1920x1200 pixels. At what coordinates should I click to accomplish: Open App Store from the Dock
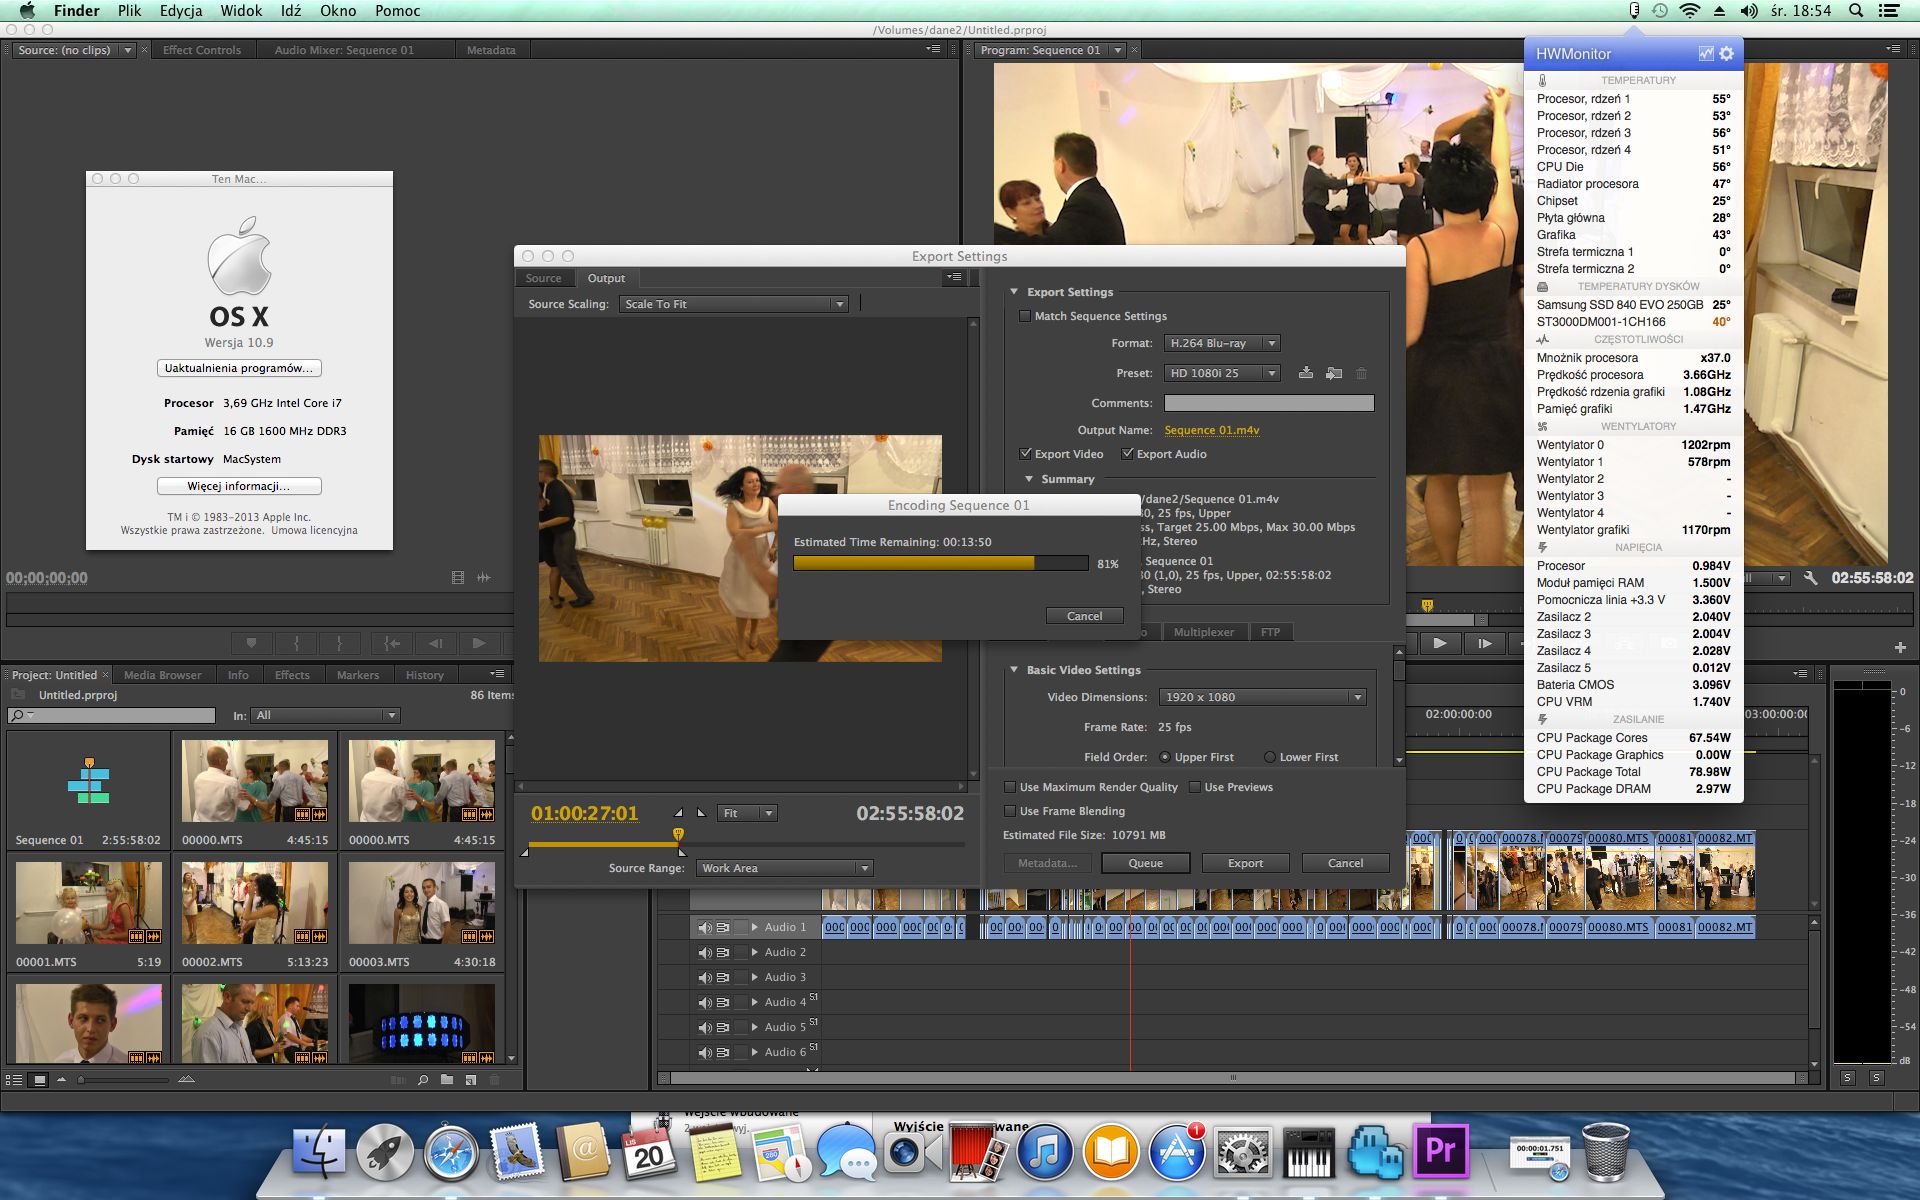point(1177,1153)
